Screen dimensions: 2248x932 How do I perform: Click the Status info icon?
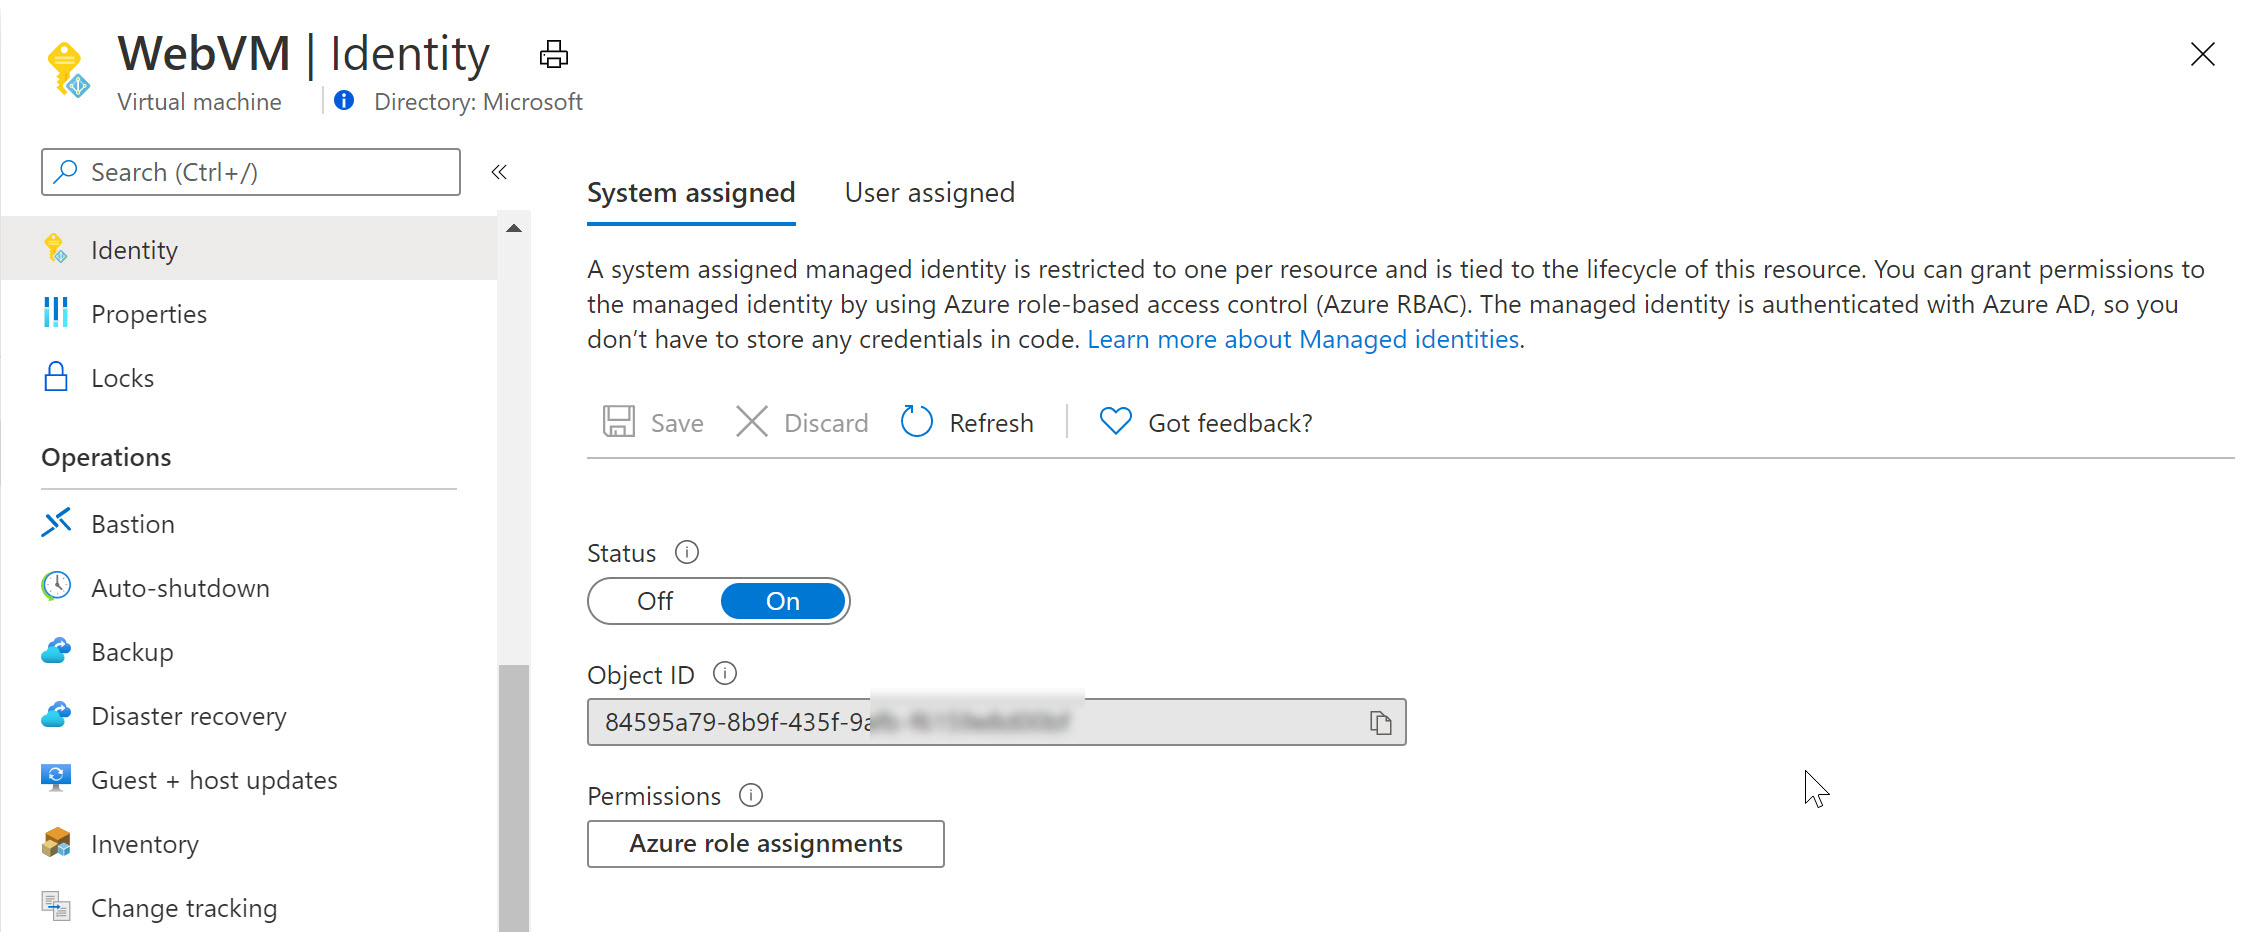687,552
